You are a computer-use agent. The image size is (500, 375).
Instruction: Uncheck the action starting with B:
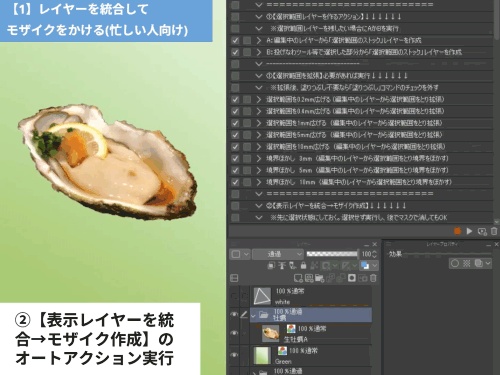click(x=235, y=52)
